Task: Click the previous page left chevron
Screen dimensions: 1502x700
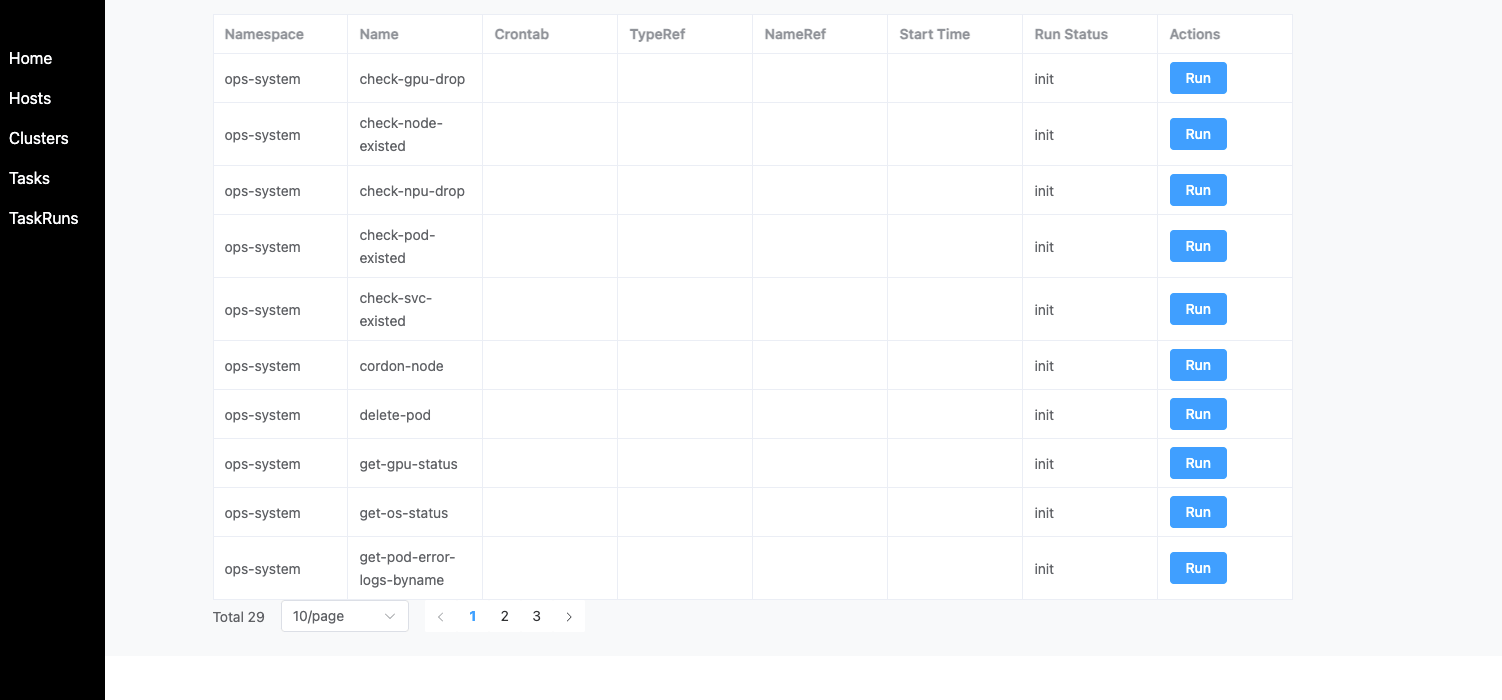Action: [x=441, y=617]
